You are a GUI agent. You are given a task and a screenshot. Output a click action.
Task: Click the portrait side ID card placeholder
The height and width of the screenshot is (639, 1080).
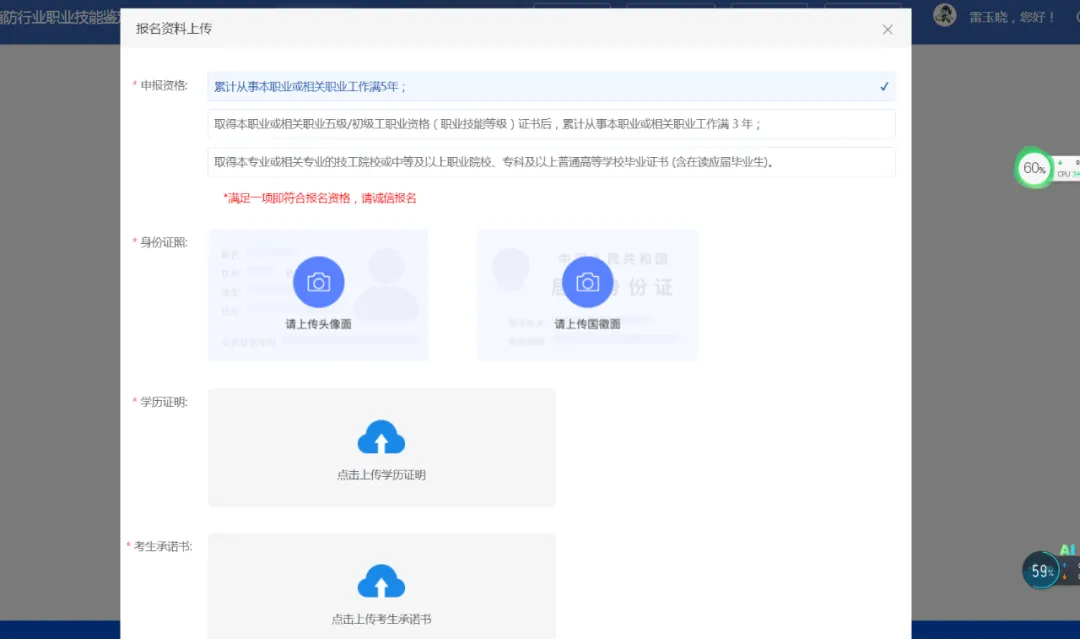pyautogui.click(x=318, y=295)
